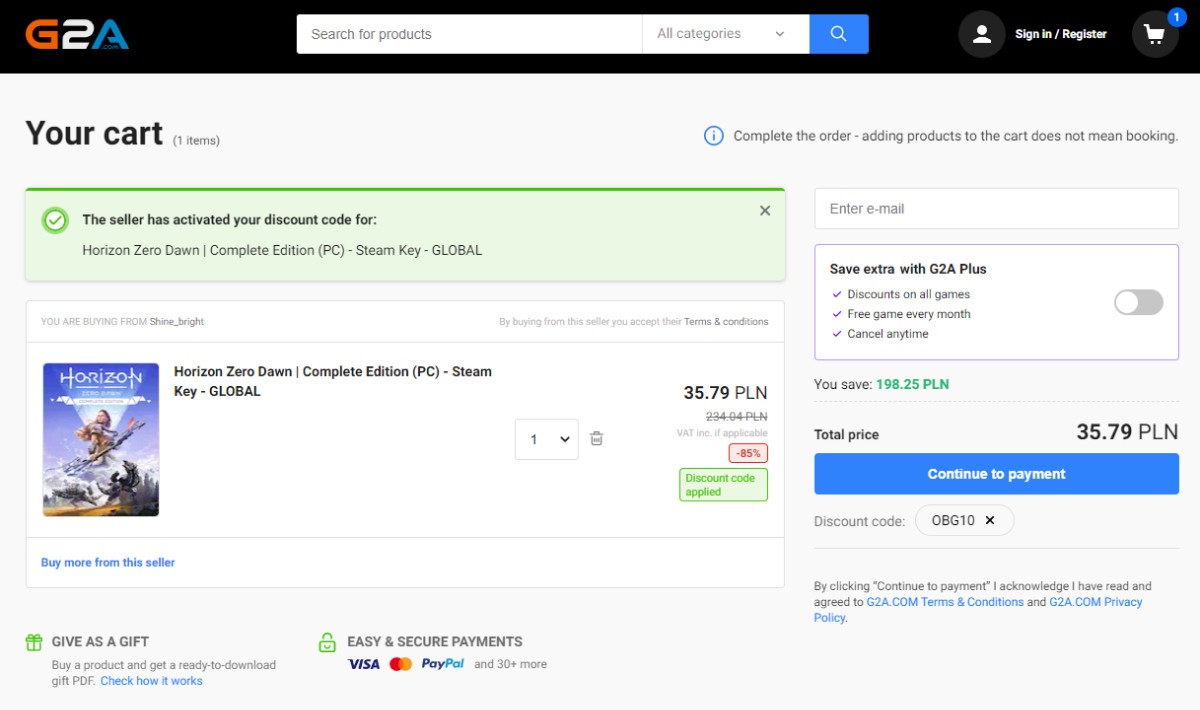
Task: Click the struck-through 234.04 PLN price
Action: click(x=737, y=416)
